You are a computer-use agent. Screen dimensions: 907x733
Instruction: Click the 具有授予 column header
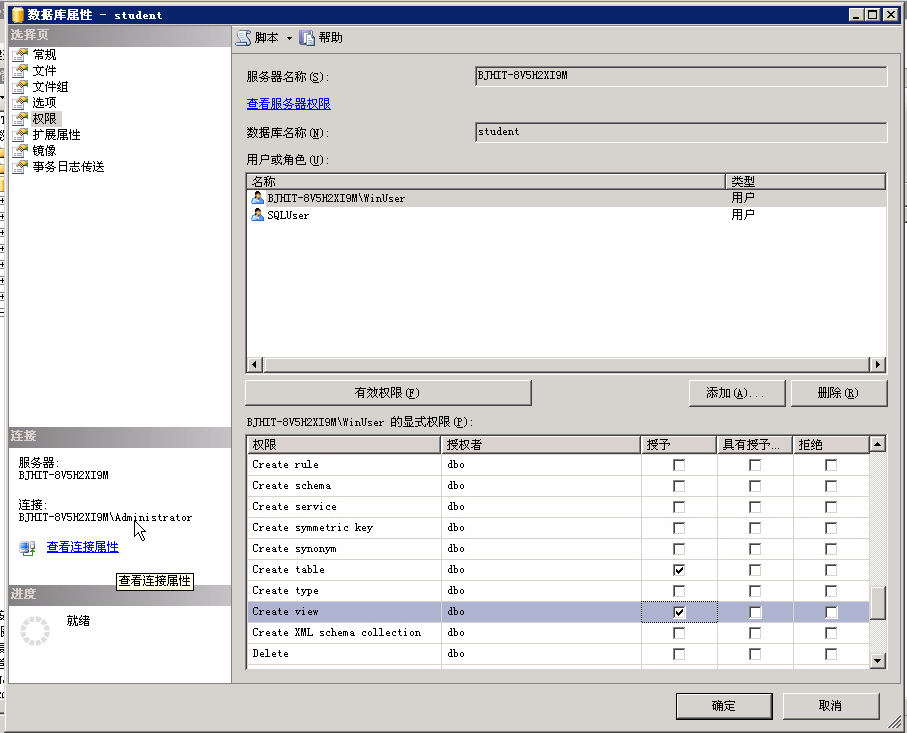point(755,444)
